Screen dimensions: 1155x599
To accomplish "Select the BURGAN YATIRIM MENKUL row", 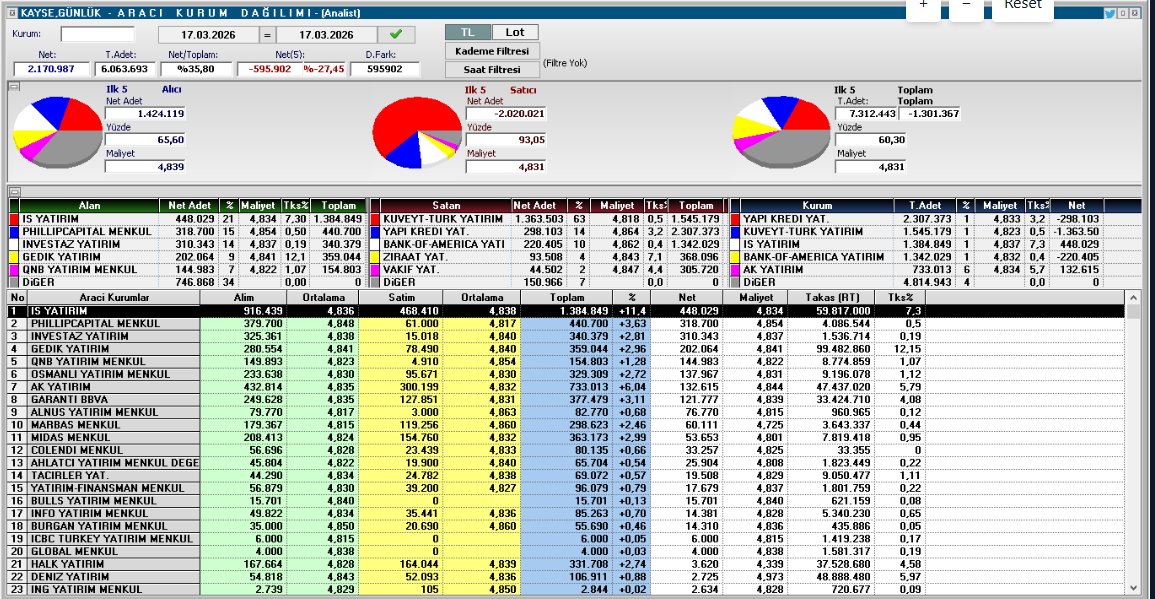I will point(566,526).
